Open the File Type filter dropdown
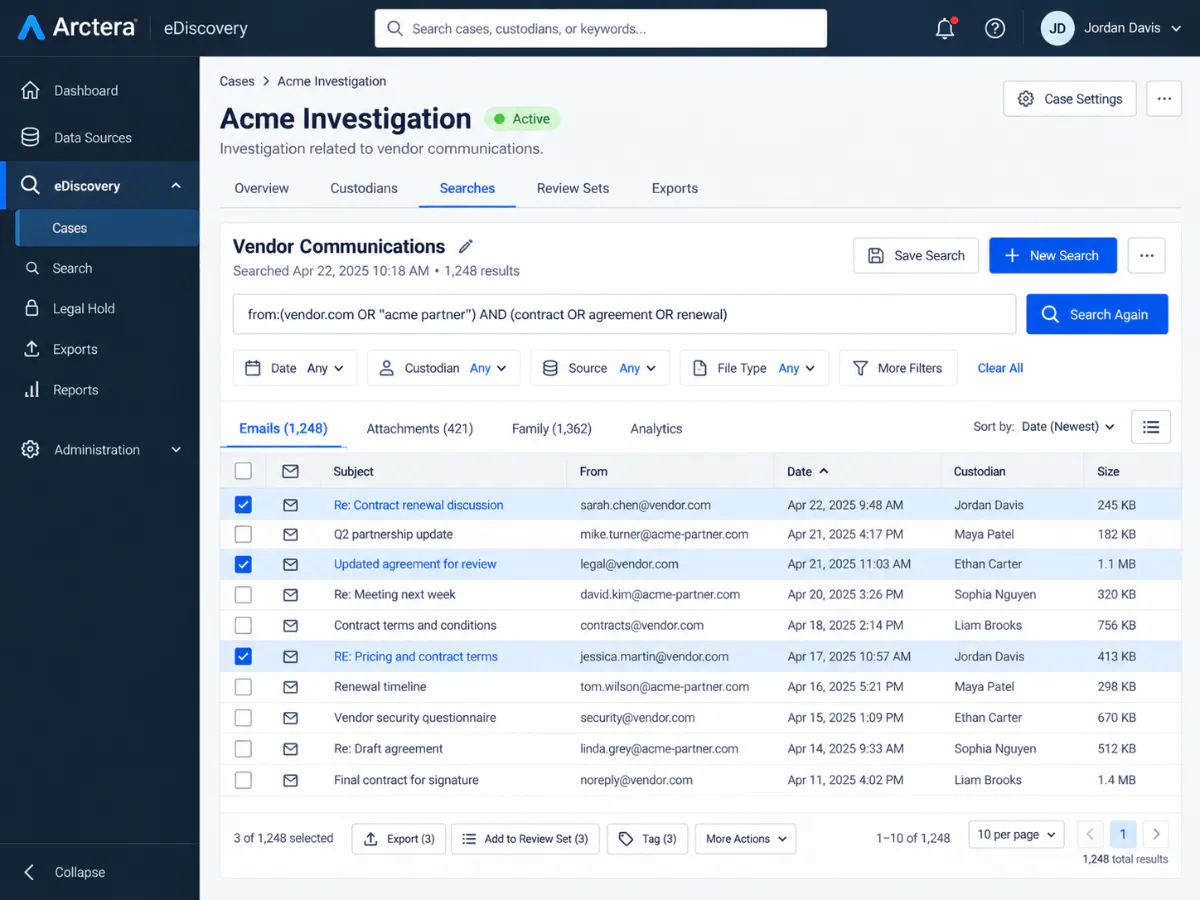The width and height of the screenshot is (1200, 900). click(x=754, y=368)
